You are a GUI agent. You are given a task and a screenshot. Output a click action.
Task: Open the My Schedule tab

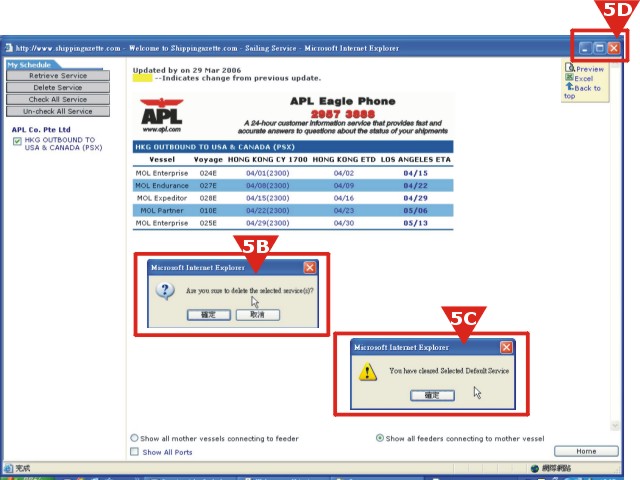pos(30,65)
